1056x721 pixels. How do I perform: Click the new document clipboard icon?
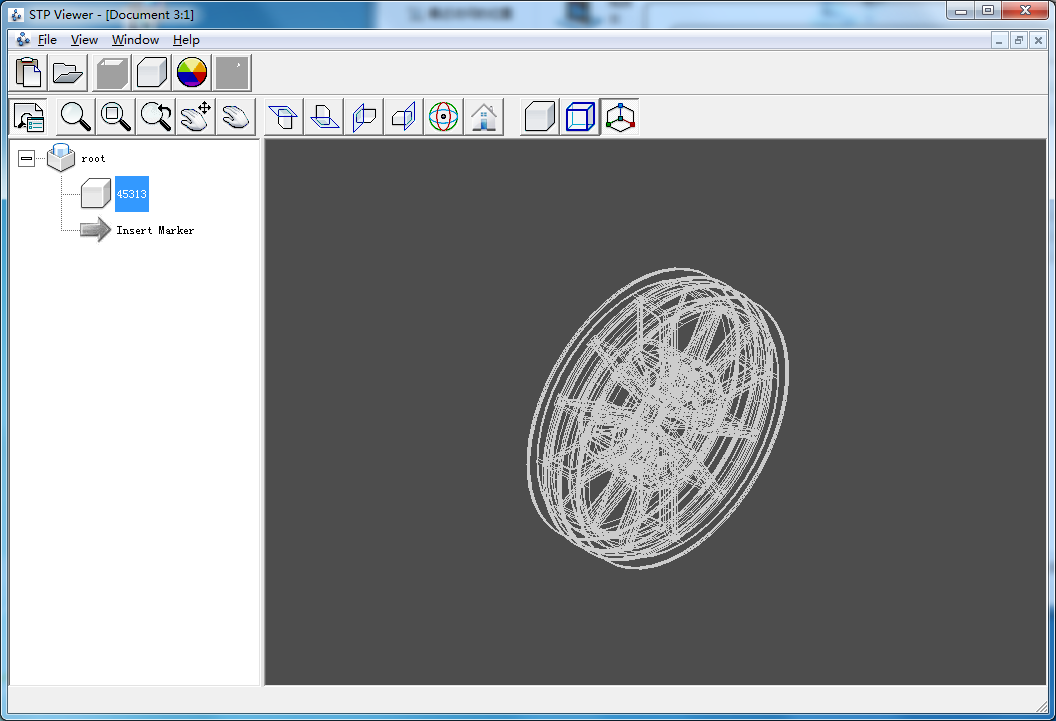point(28,73)
